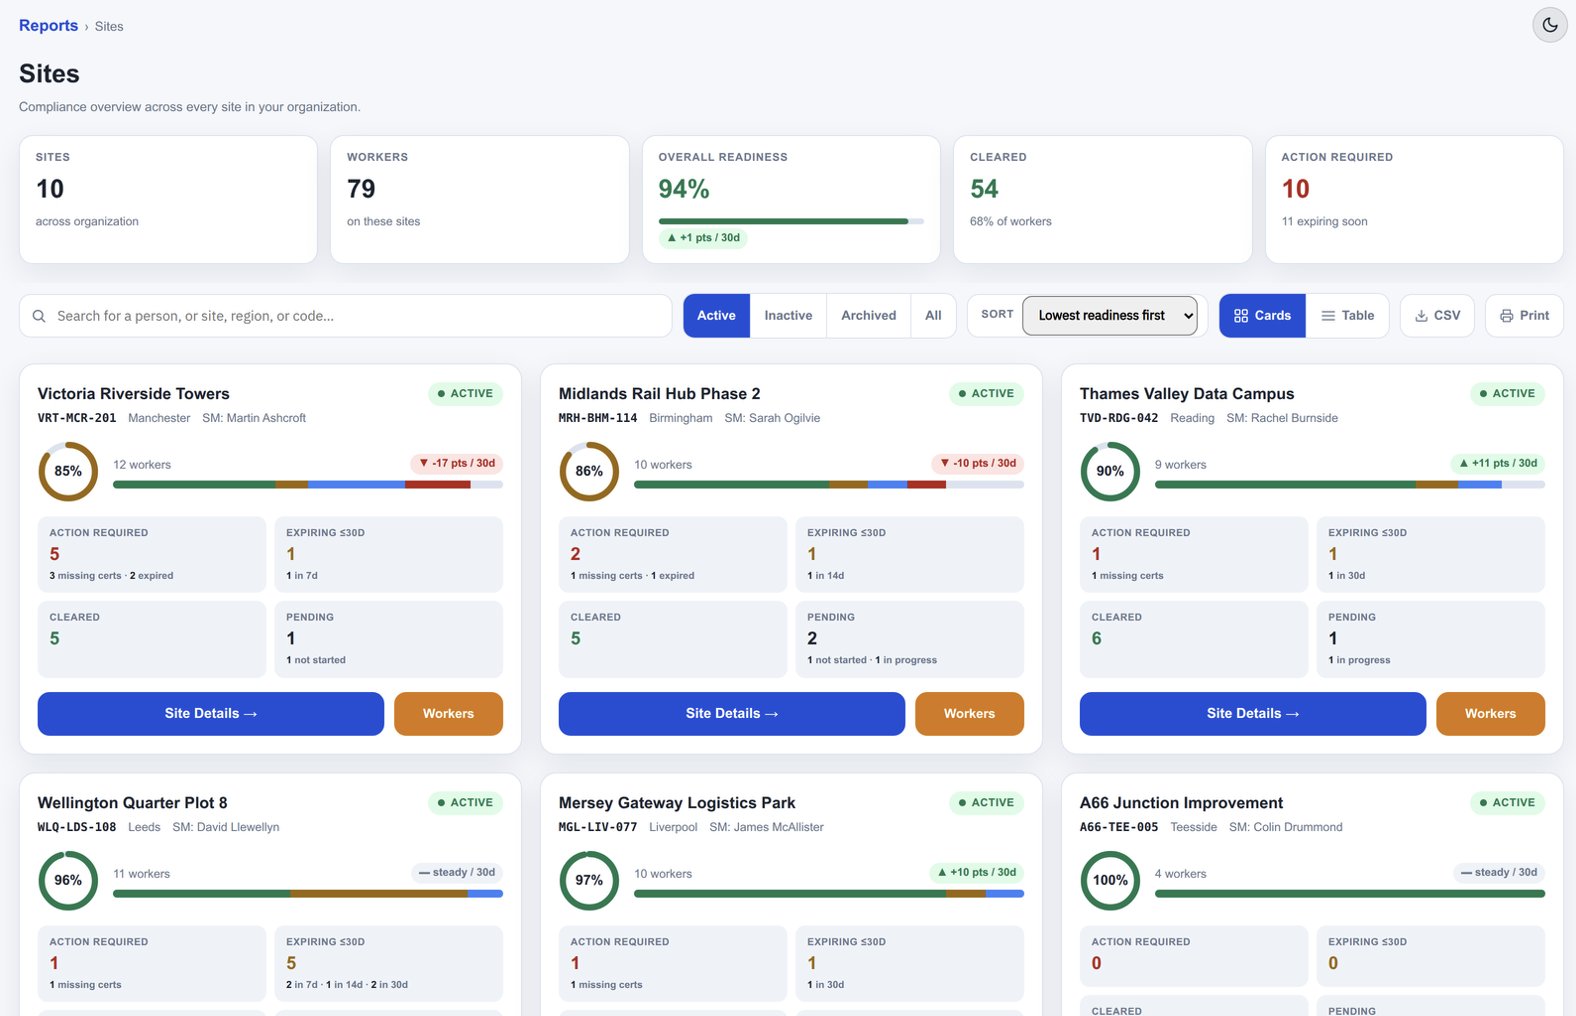The height and width of the screenshot is (1016, 1576).
Task: Click the Cards grid icon
Action: 1241,316
